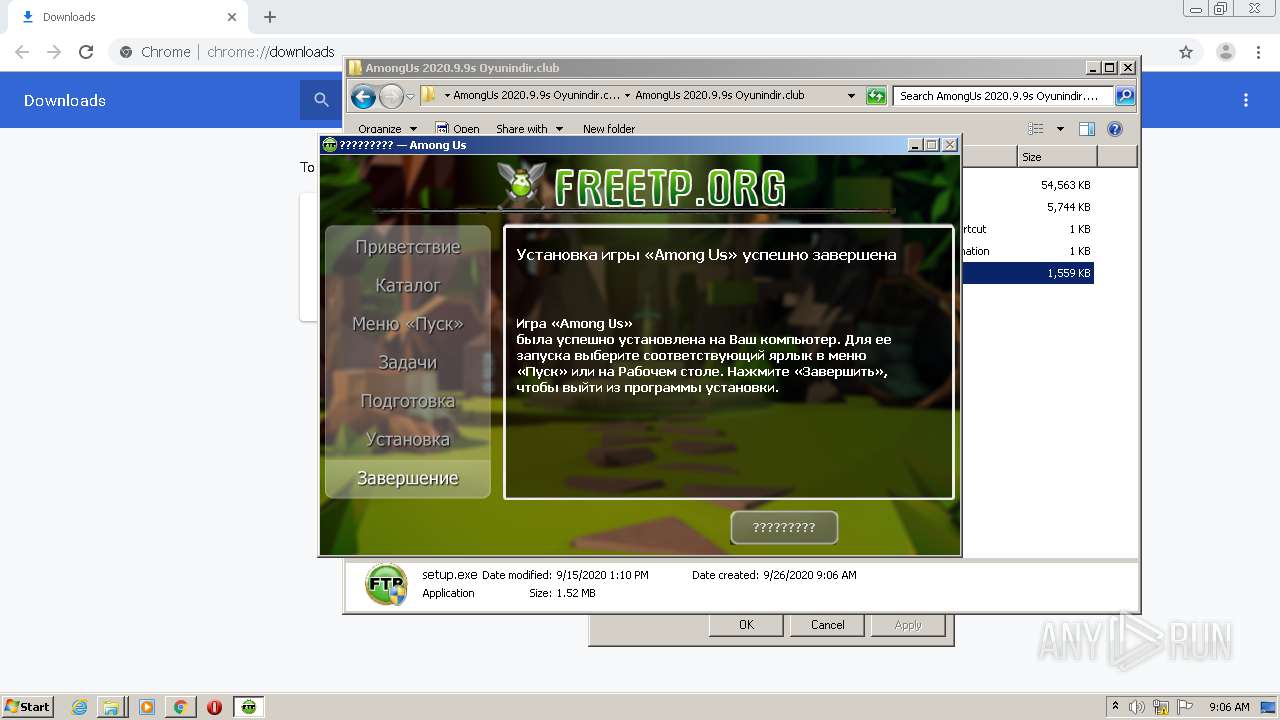Open the Share with menu
This screenshot has width=1280, height=720.
click(x=529, y=129)
